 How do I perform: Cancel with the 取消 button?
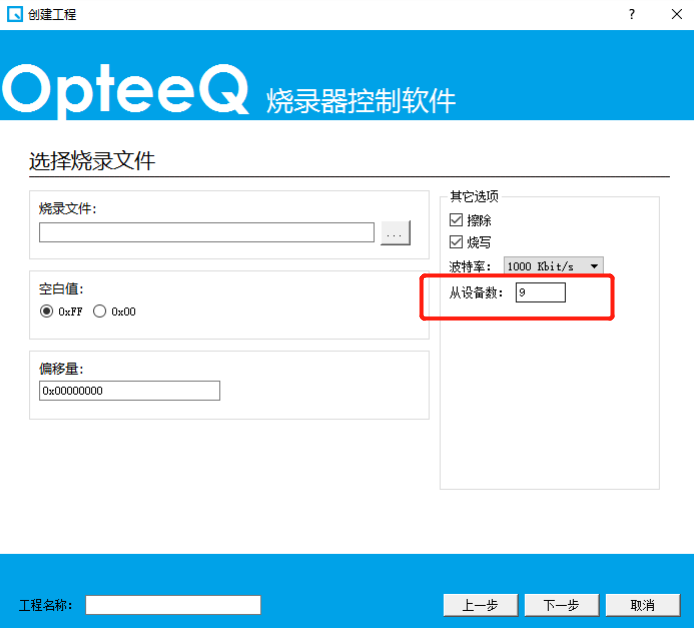642,605
